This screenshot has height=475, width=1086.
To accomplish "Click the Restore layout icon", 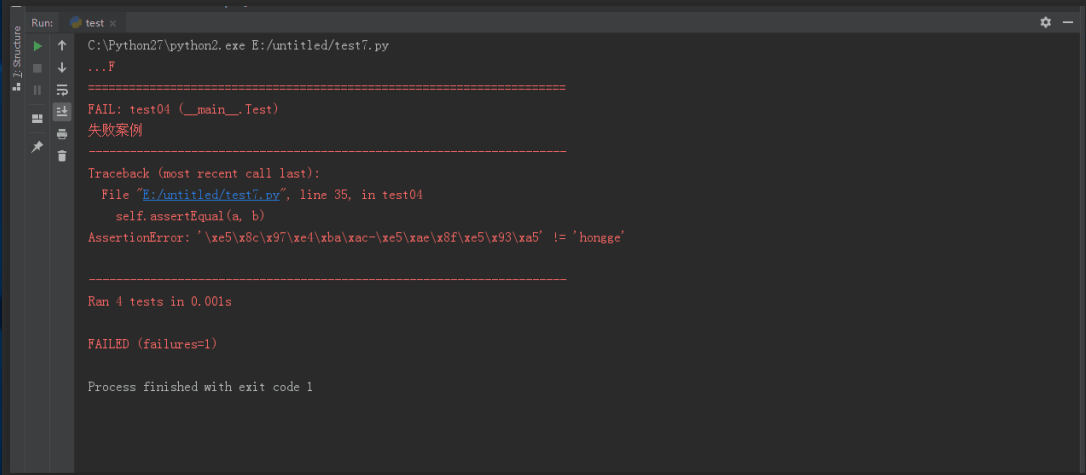I will [37, 118].
